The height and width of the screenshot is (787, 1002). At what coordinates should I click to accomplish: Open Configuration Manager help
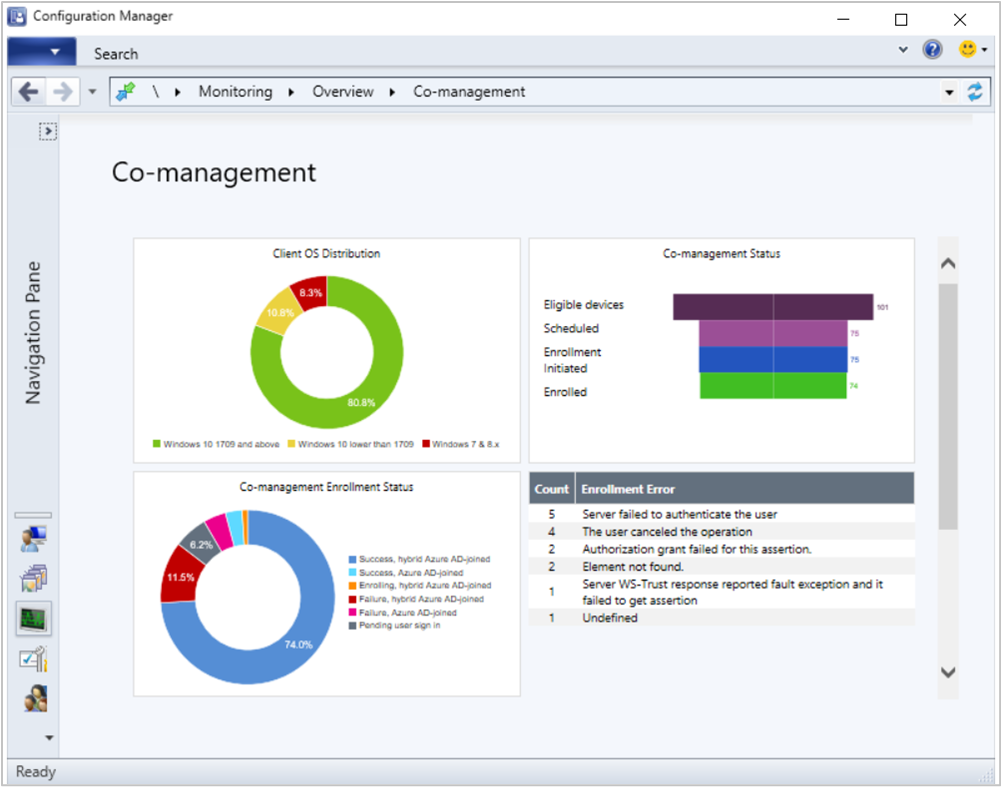pyautogui.click(x=933, y=51)
